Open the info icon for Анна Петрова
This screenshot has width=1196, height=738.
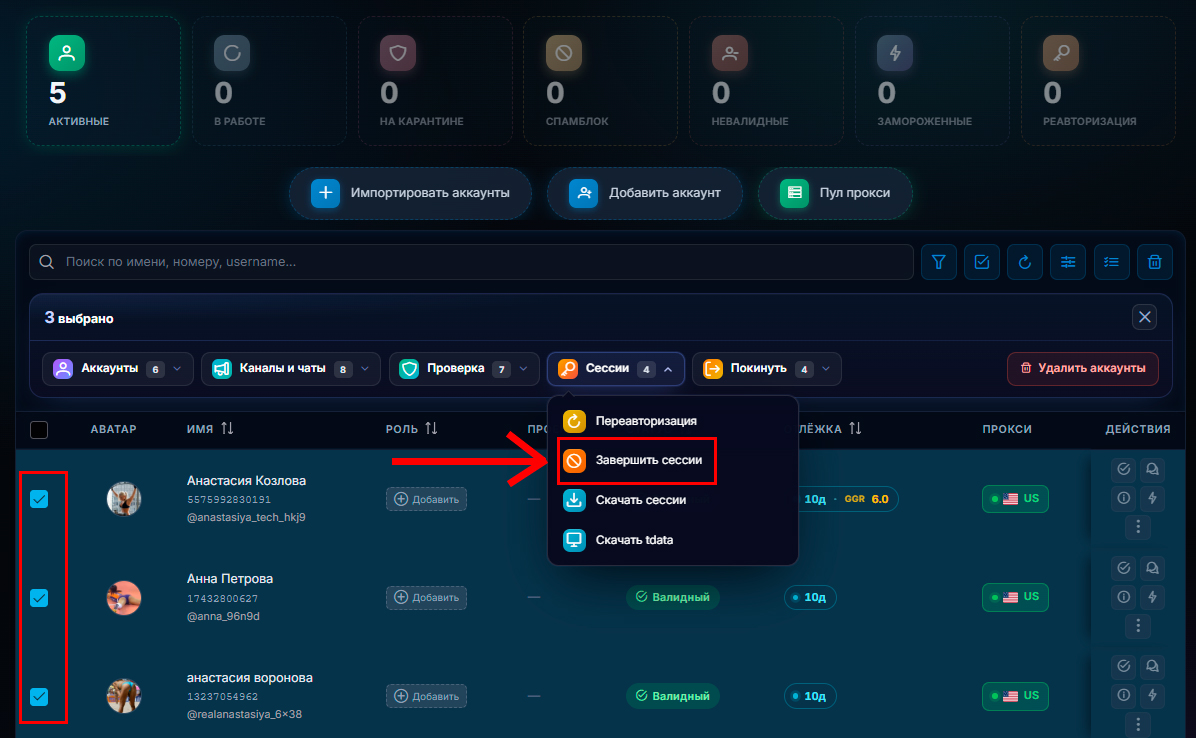1124,596
